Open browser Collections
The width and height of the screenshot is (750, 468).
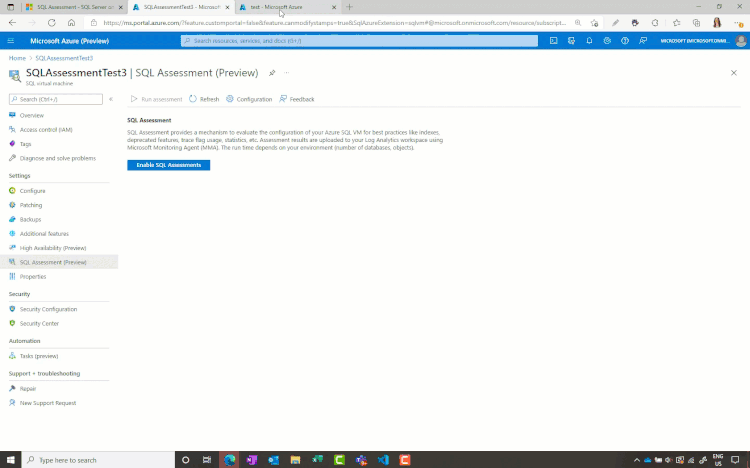[x=696, y=22]
